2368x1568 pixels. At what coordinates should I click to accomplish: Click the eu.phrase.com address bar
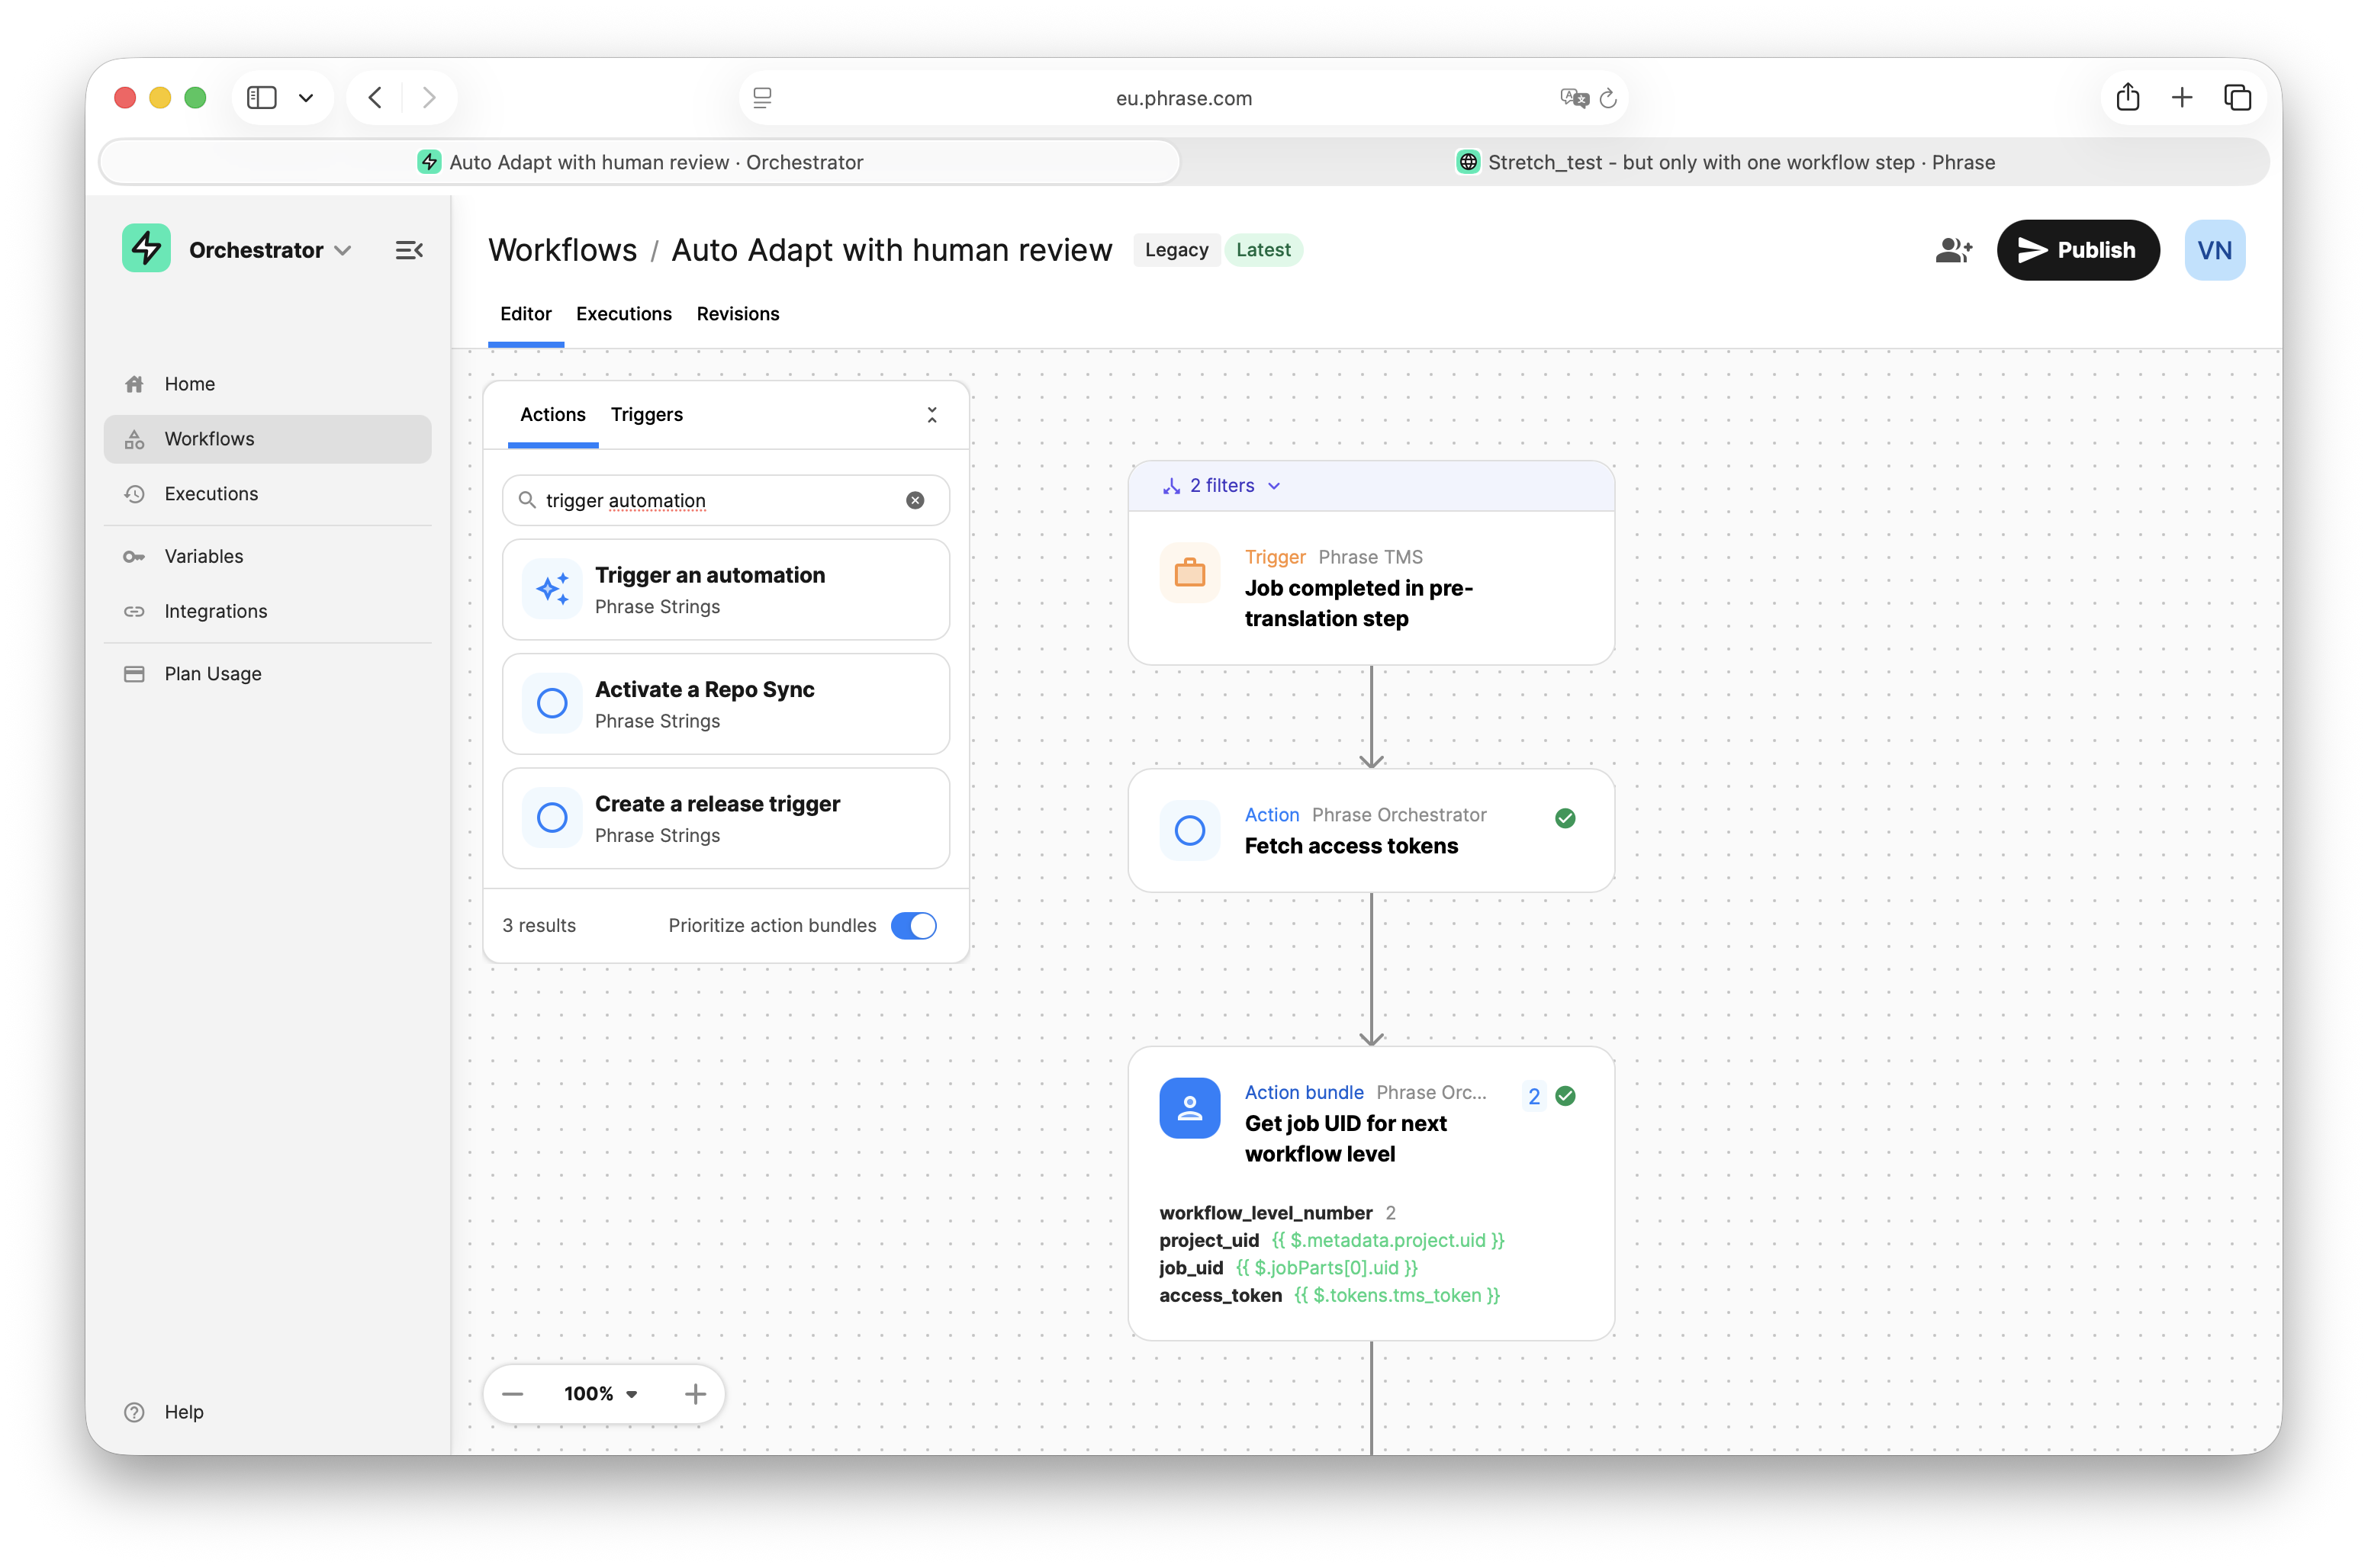click(1184, 98)
